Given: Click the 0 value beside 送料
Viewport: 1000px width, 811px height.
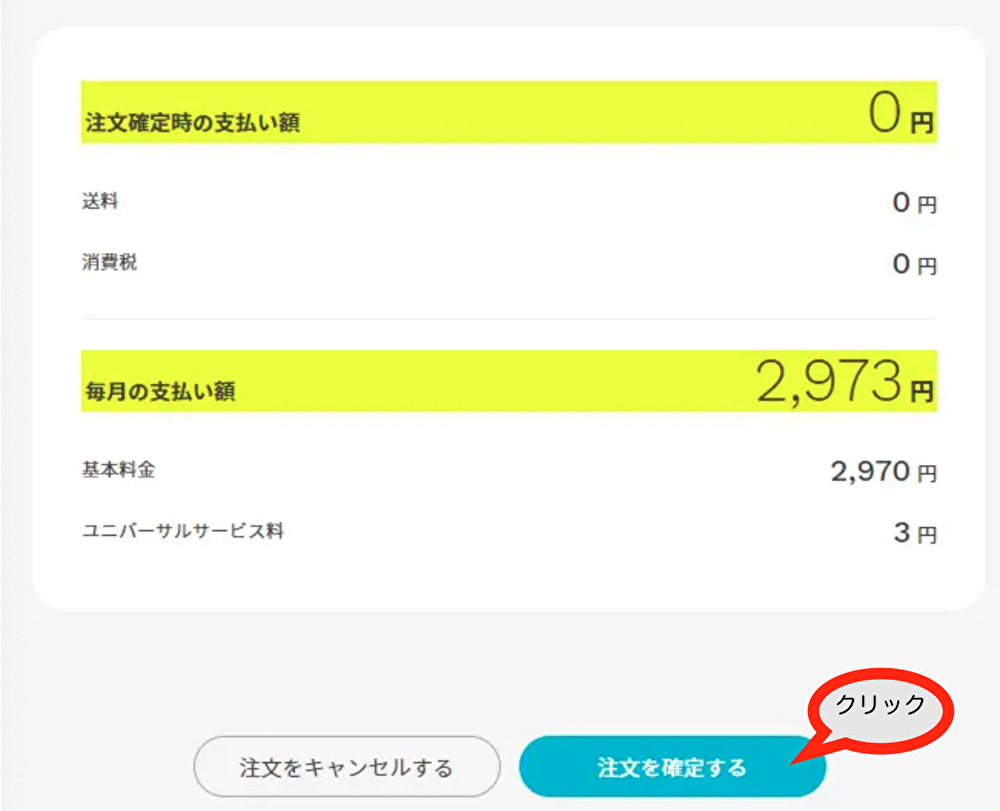Looking at the screenshot, I should tap(902, 203).
